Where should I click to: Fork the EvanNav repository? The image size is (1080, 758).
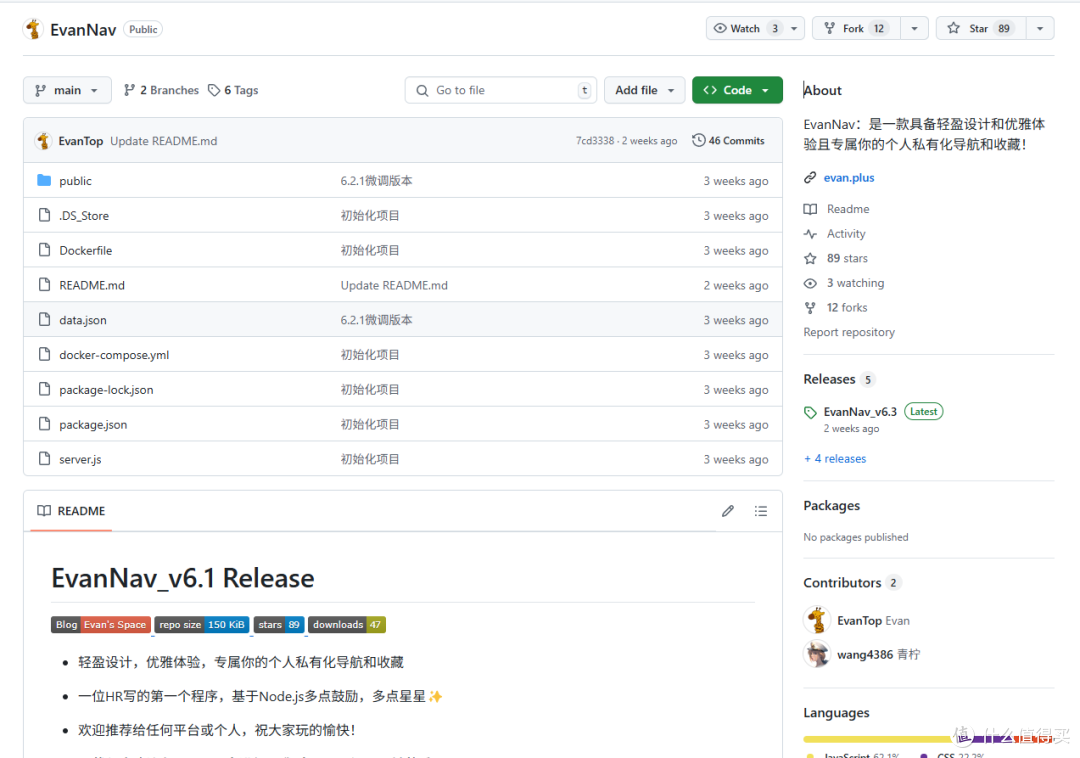click(x=856, y=28)
